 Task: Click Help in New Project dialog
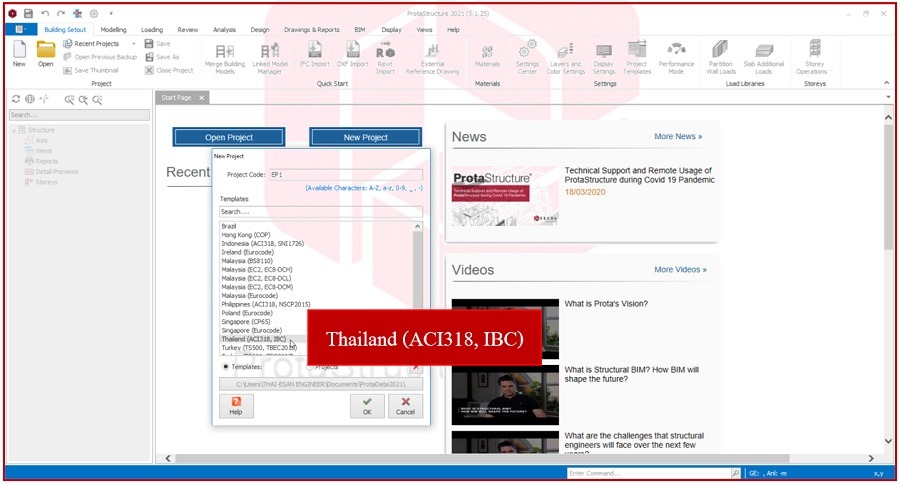pos(236,405)
